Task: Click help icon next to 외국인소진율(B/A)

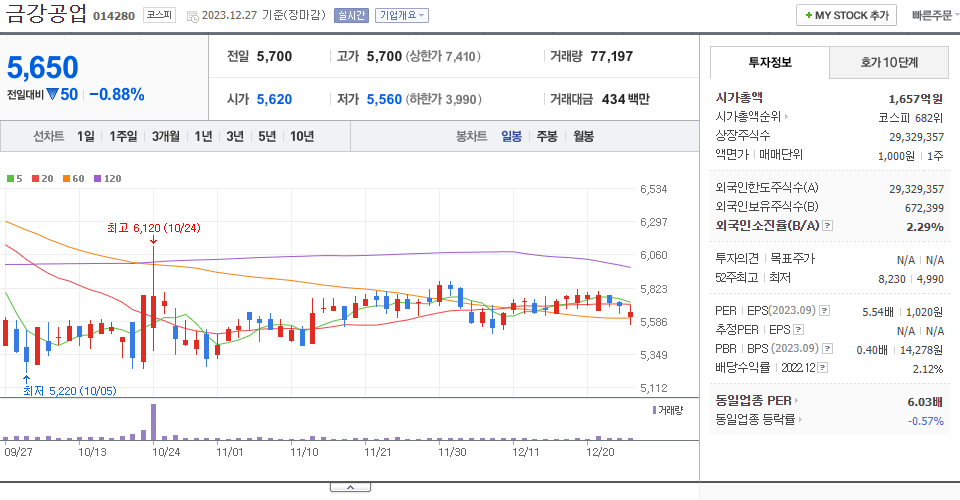Action: 827,226
